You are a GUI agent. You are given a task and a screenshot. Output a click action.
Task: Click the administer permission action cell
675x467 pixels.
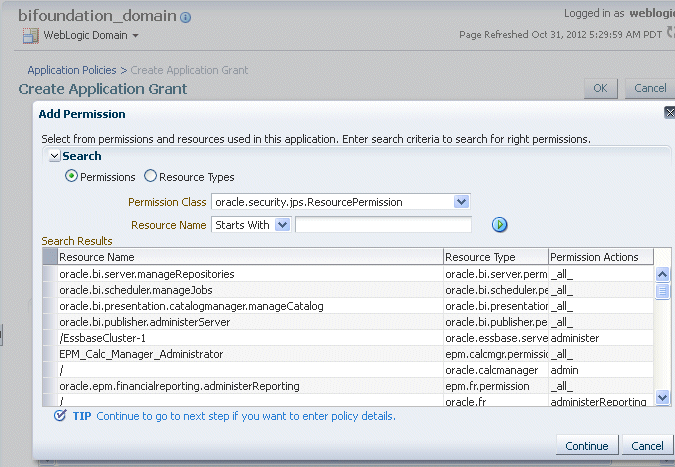[601, 338]
